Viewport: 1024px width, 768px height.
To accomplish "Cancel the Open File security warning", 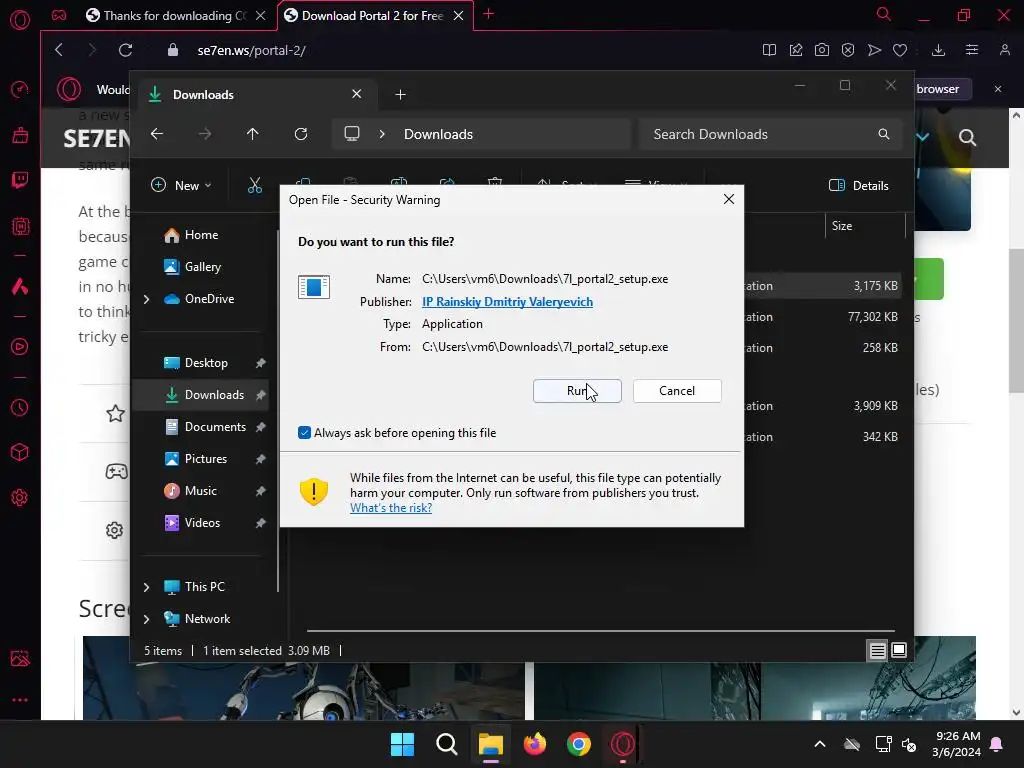I will [x=677, y=391].
